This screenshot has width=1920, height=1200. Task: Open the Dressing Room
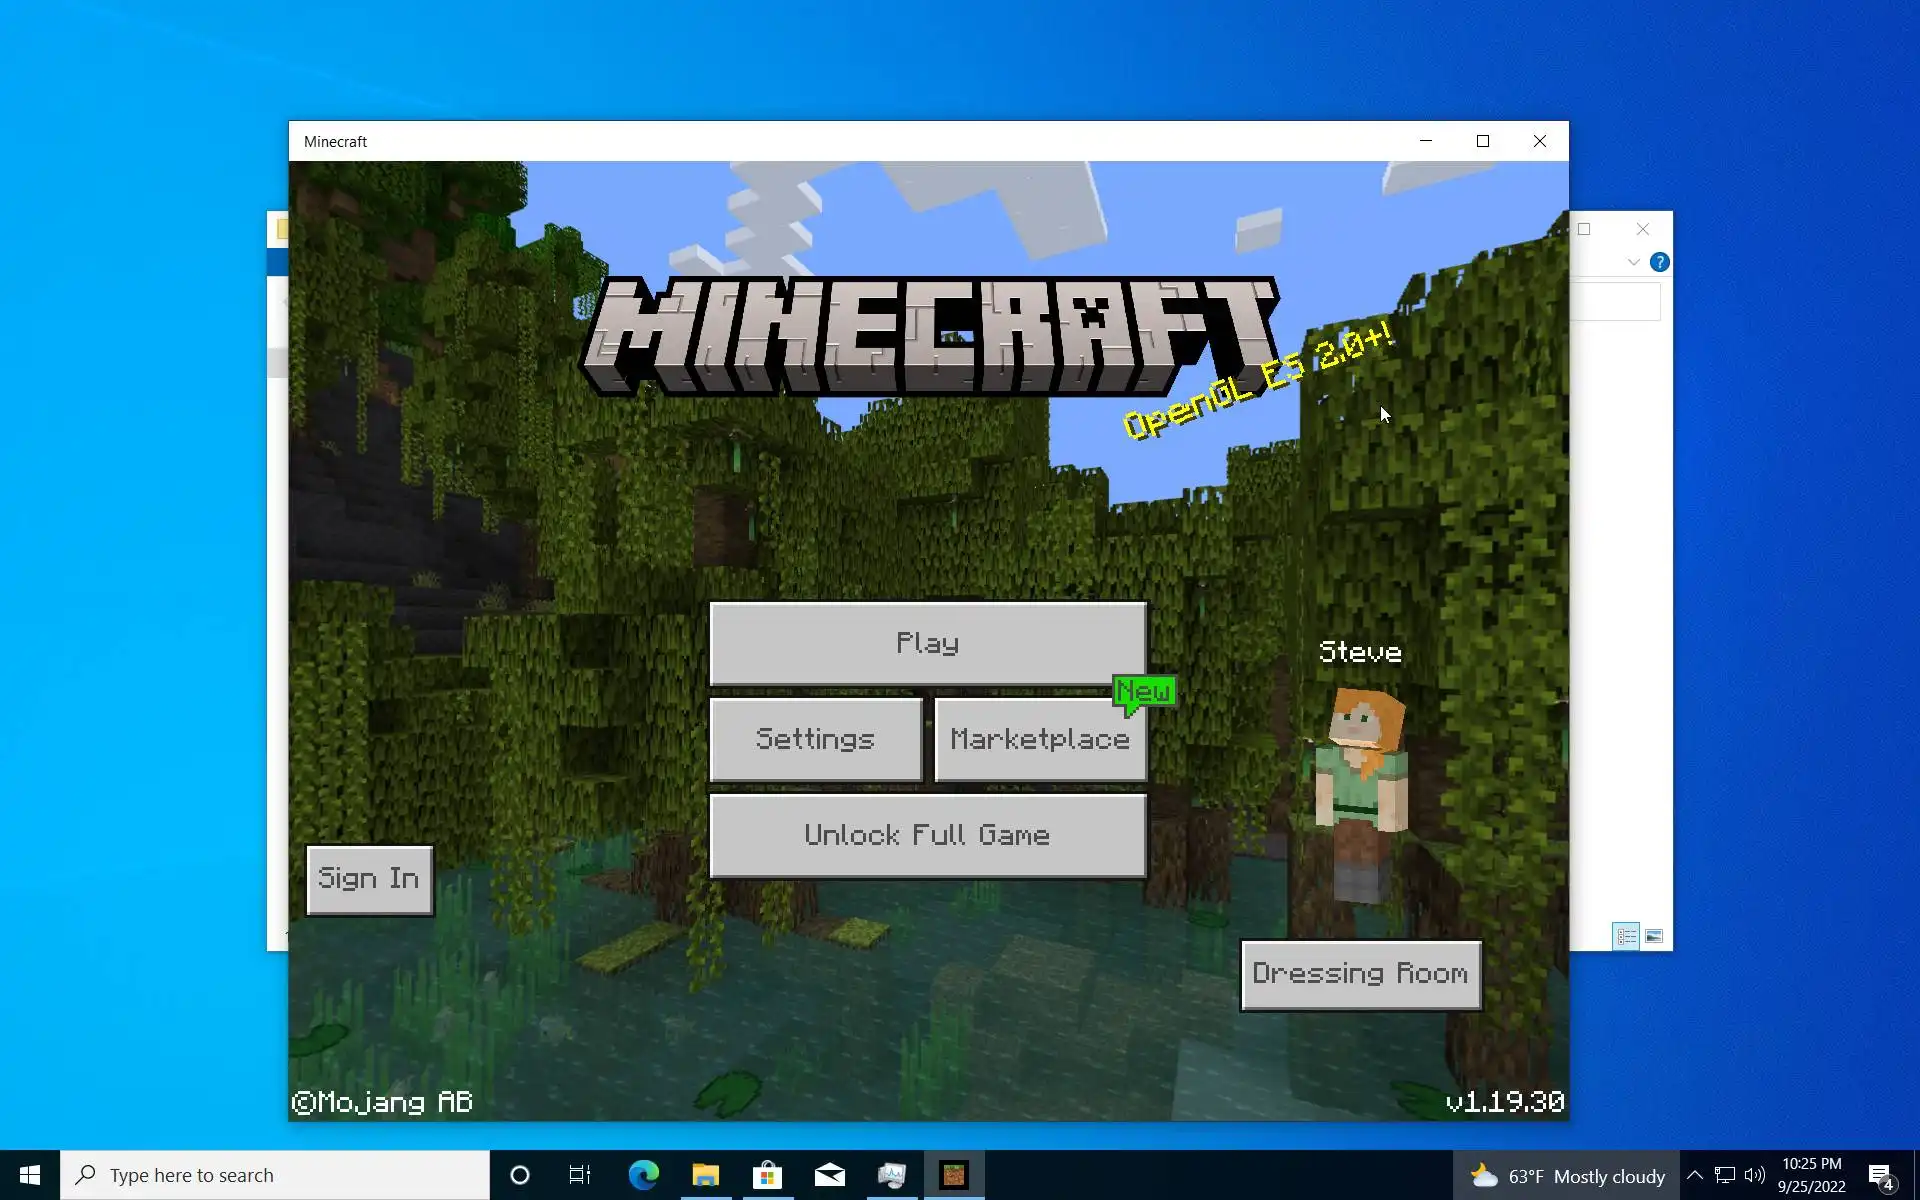coord(1360,974)
